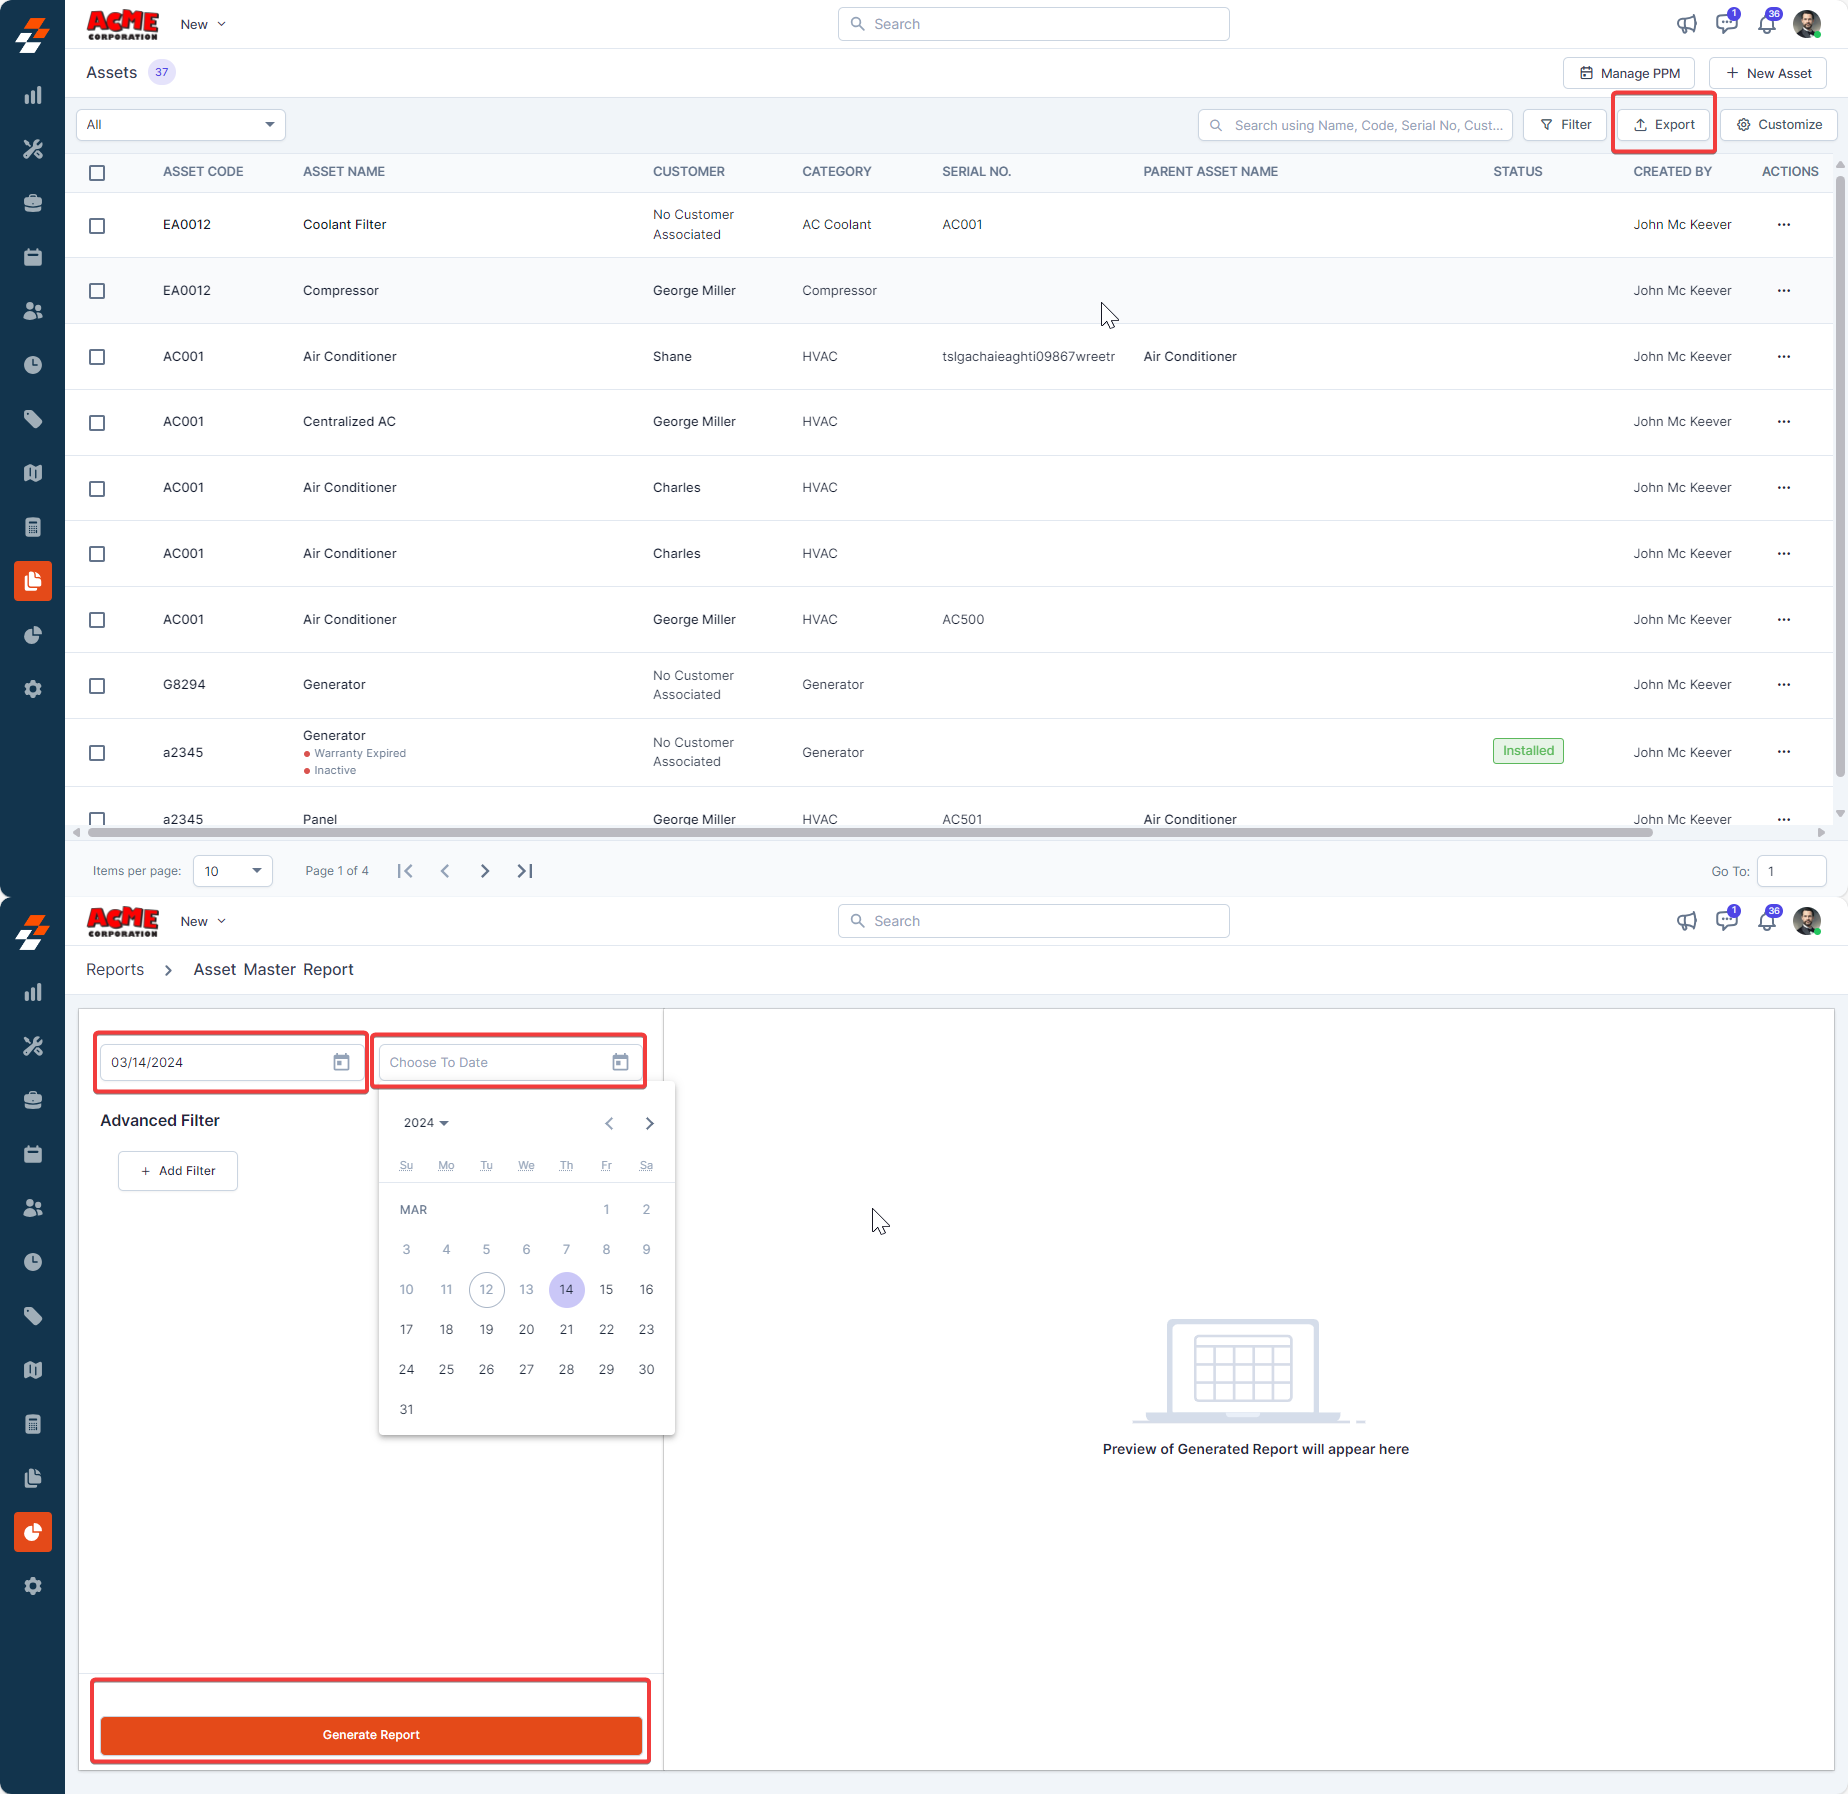Select March 31 in calendar

point(406,1410)
